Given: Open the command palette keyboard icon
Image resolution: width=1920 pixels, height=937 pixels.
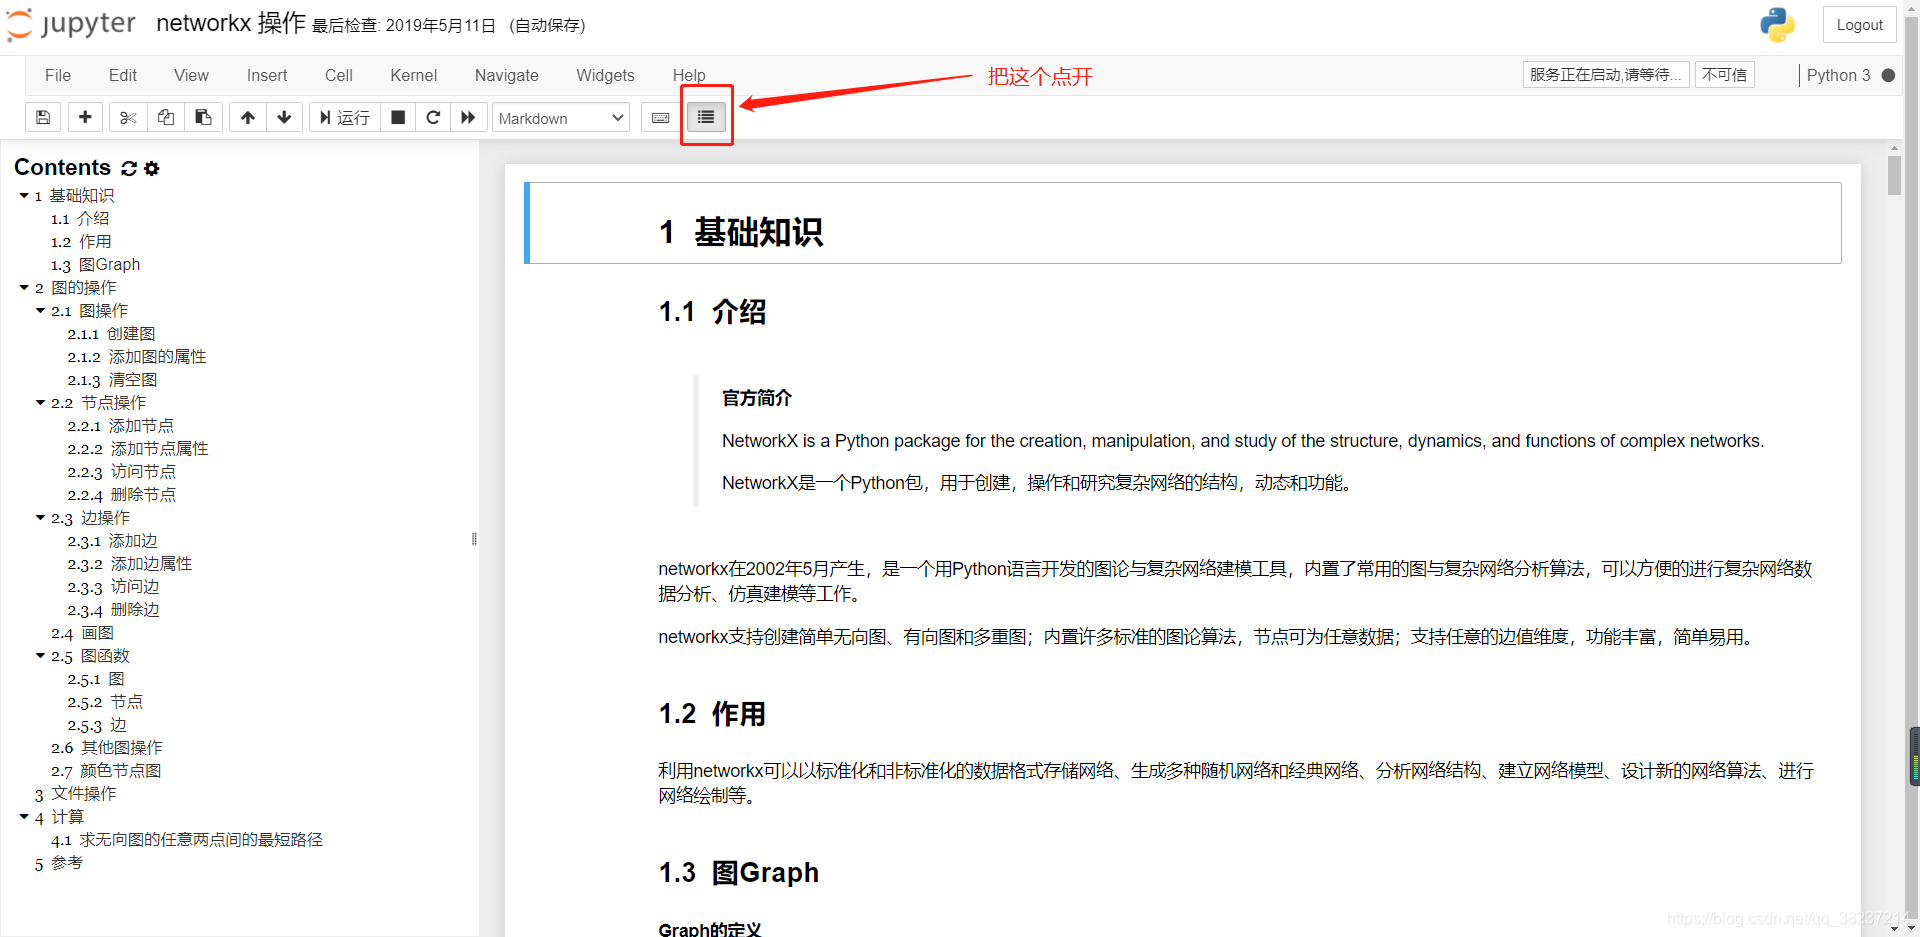Looking at the screenshot, I should point(660,118).
